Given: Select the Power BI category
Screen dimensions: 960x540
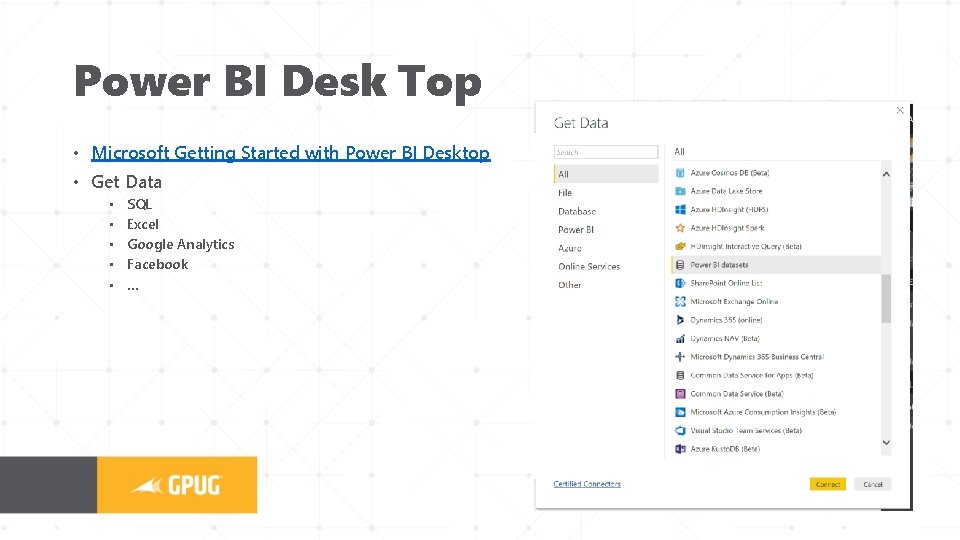Looking at the screenshot, I should 576,230.
